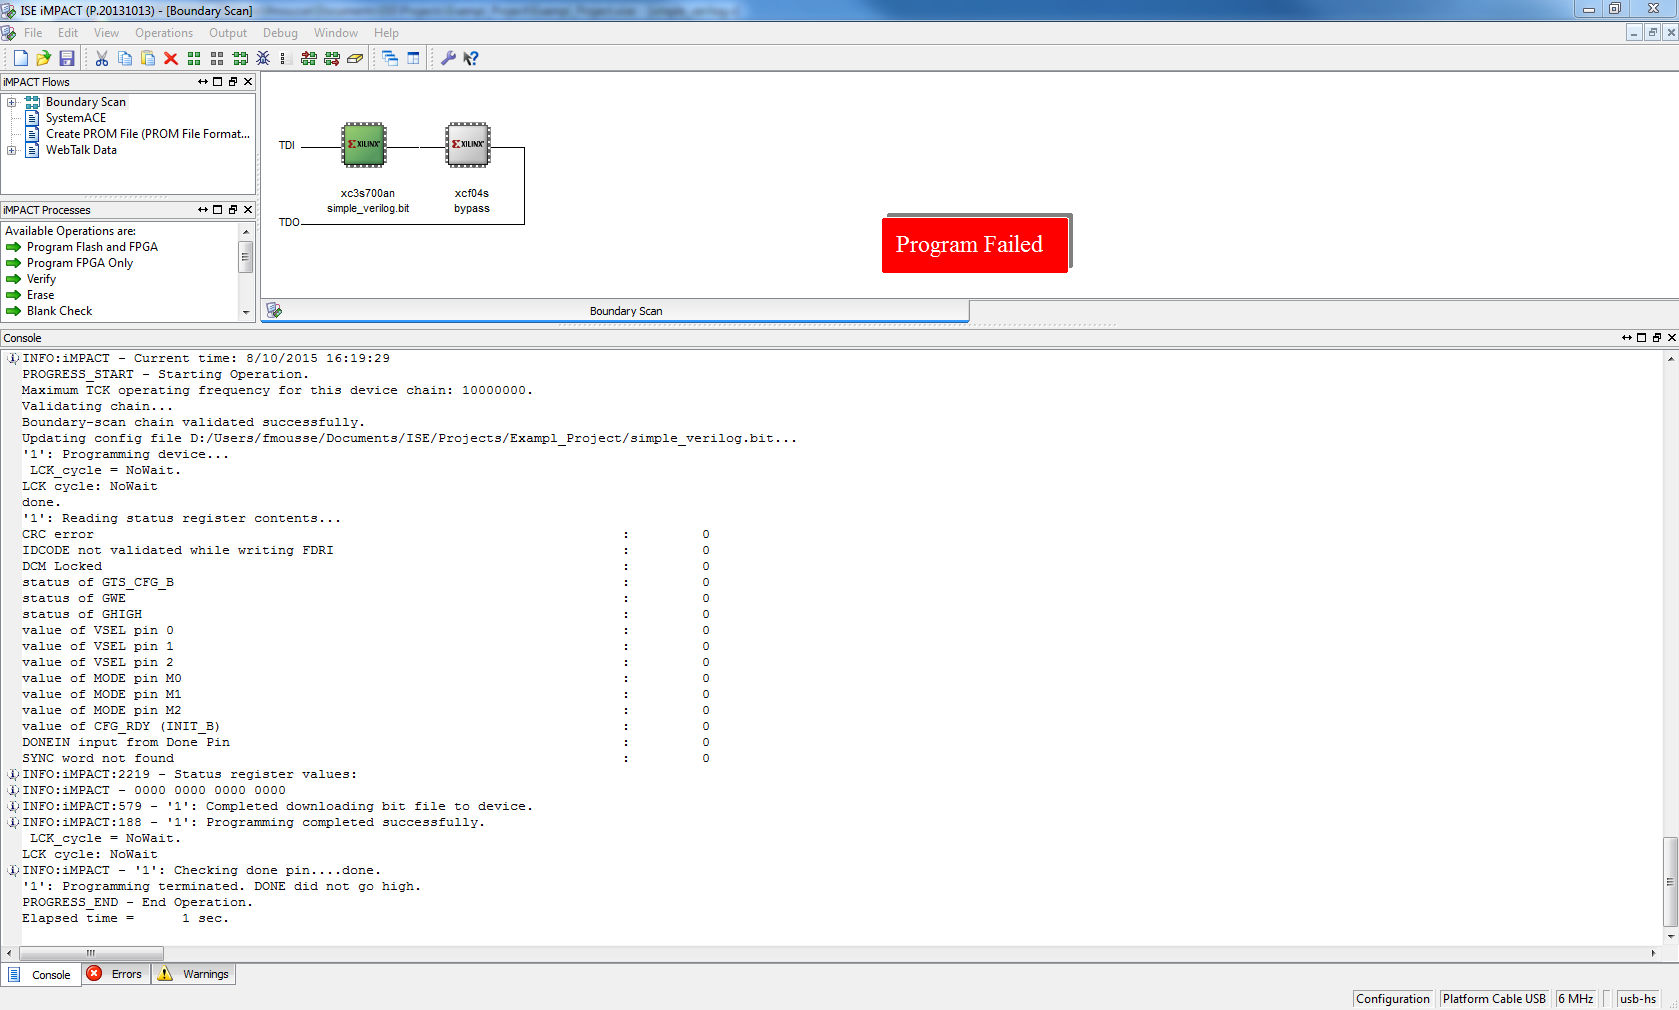
Task: Click the Paste clipboard icon
Action: click(148, 59)
